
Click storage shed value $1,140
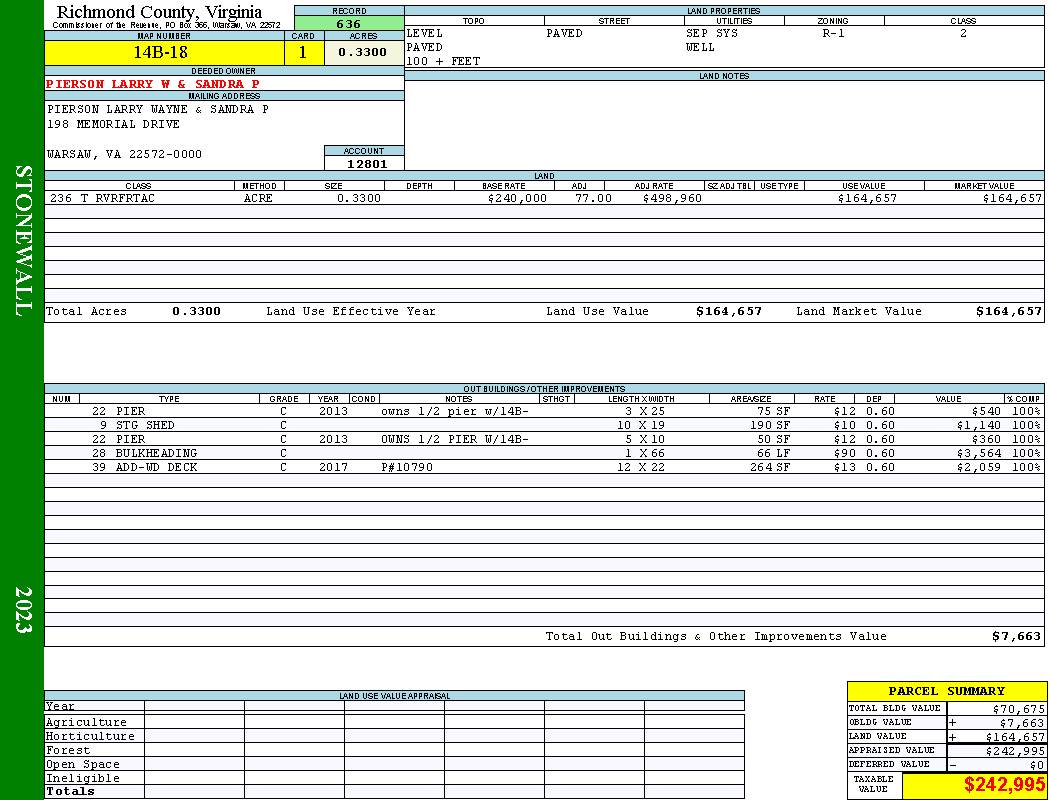point(979,425)
